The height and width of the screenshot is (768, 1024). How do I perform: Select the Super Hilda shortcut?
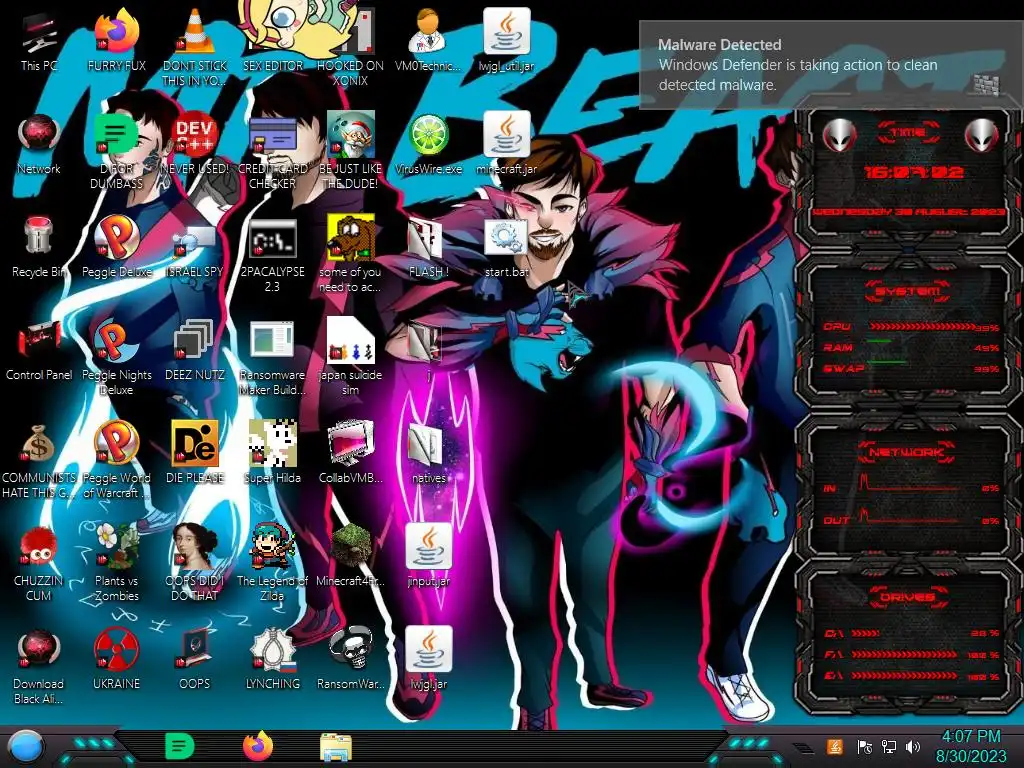tap(272, 454)
